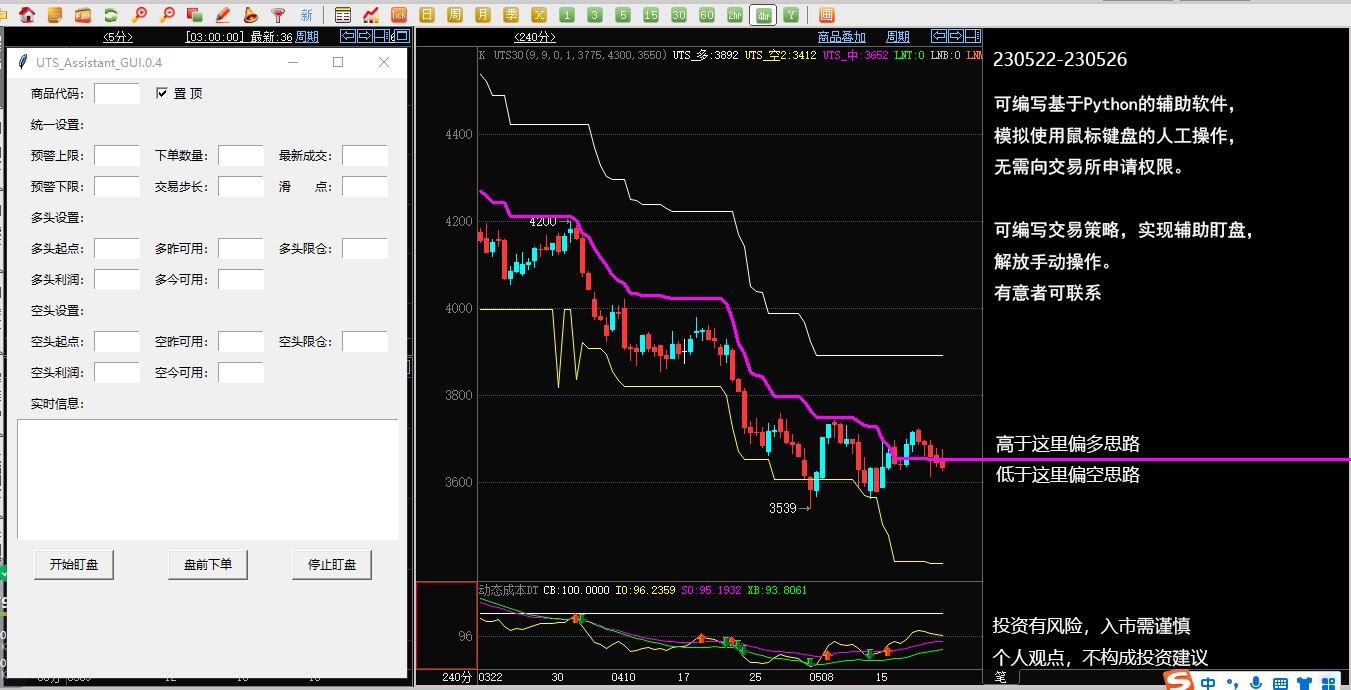Click 盘前下单 button
The image size is (1351, 690).
[x=208, y=564]
